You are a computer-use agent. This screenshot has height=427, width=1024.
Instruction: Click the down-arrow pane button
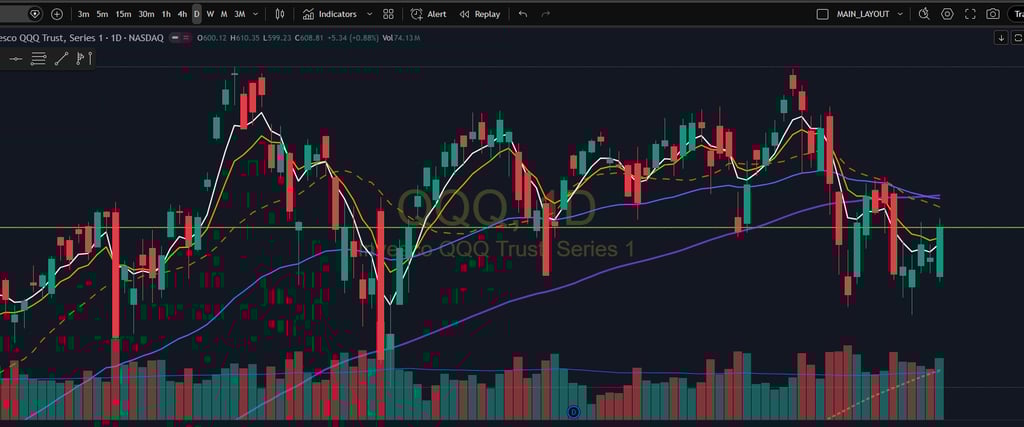pos(1001,38)
